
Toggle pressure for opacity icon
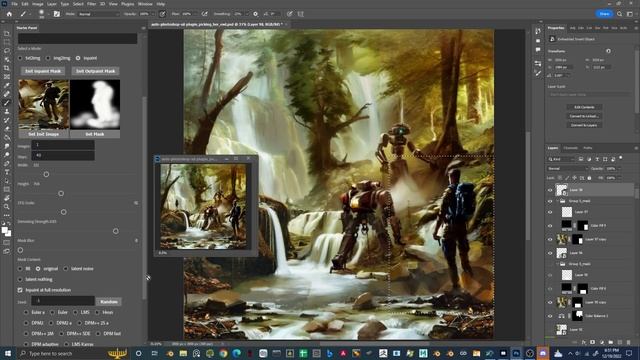pos(162,14)
